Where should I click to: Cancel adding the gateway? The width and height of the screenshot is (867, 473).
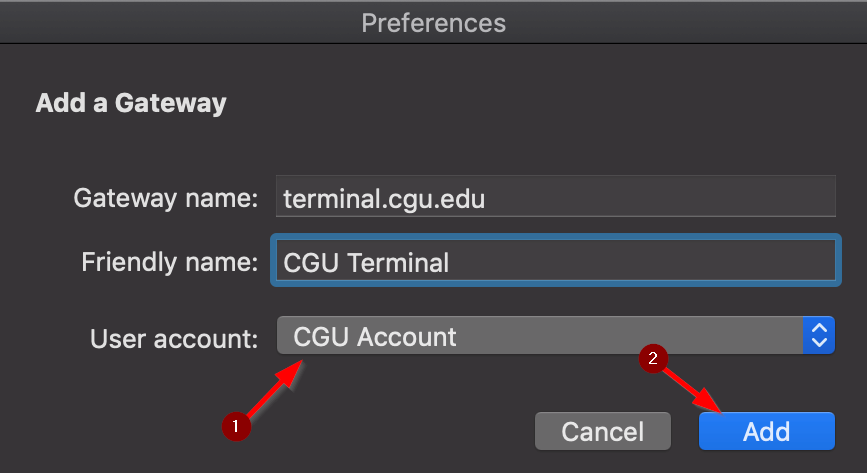pyautogui.click(x=603, y=431)
